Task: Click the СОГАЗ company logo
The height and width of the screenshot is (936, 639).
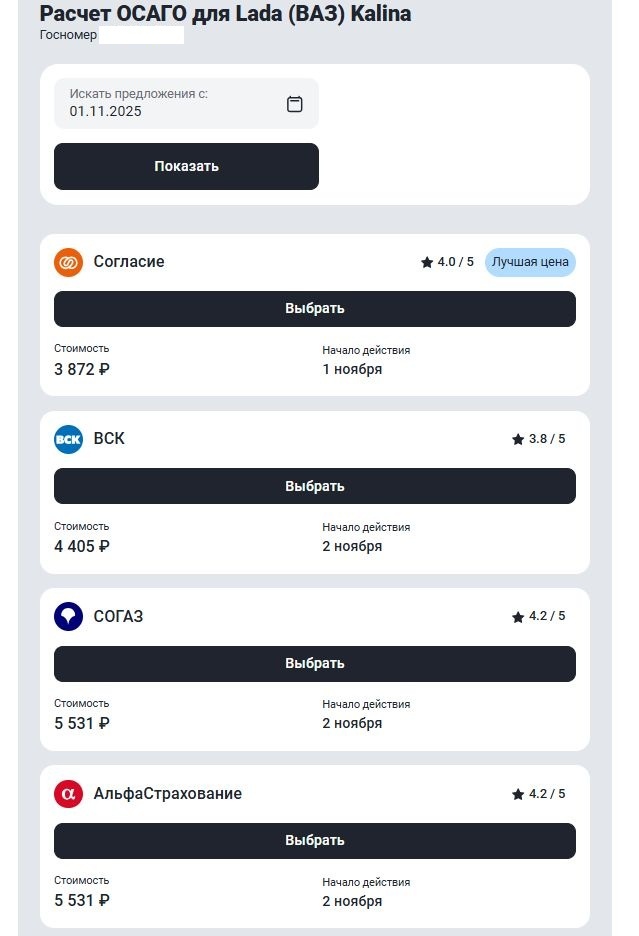Action: 68,616
